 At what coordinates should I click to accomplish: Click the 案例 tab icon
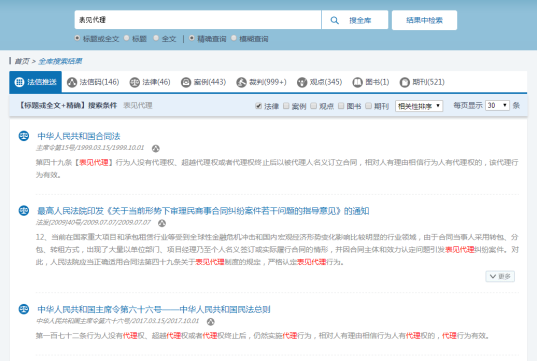(186, 82)
